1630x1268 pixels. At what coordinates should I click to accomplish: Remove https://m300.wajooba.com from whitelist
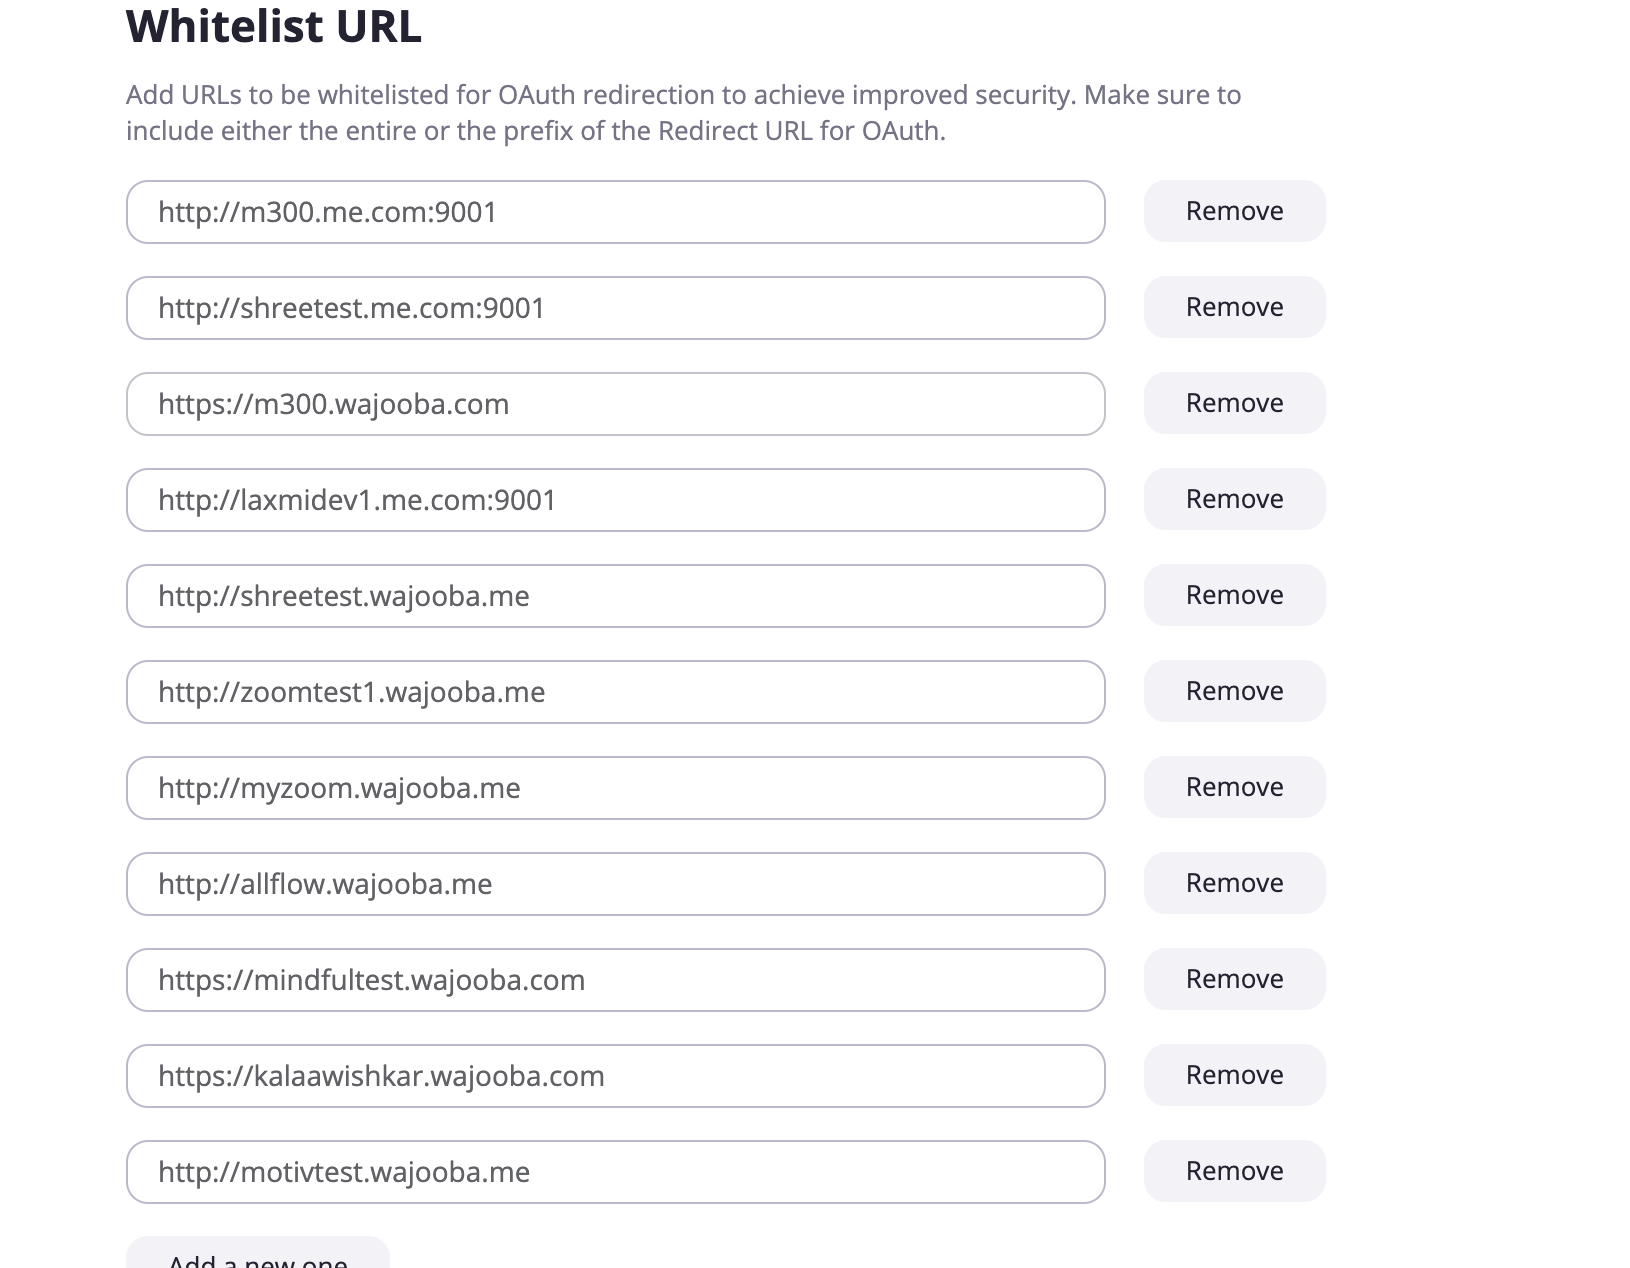click(x=1234, y=403)
